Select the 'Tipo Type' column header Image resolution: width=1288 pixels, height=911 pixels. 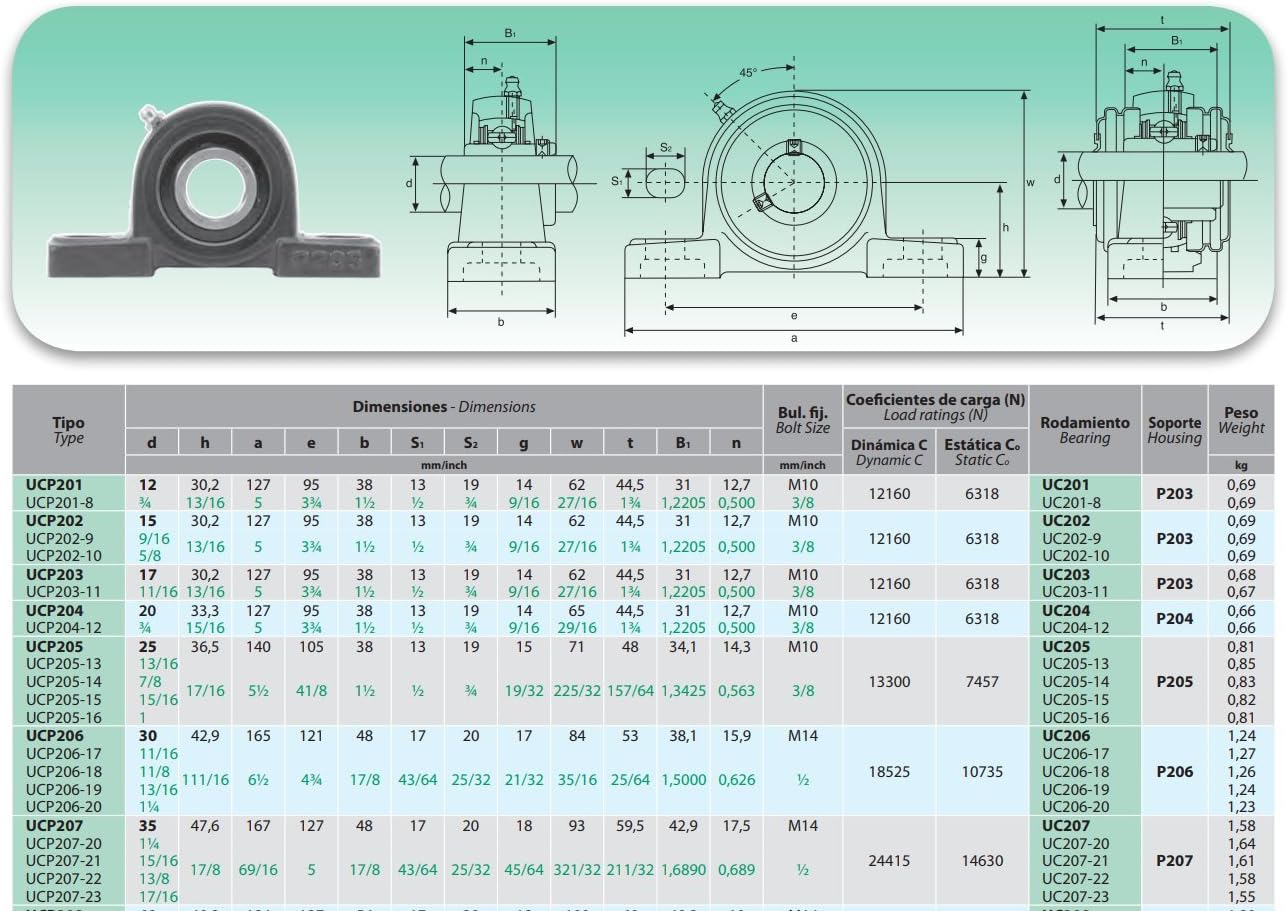pyautogui.click(x=68, y=430)
